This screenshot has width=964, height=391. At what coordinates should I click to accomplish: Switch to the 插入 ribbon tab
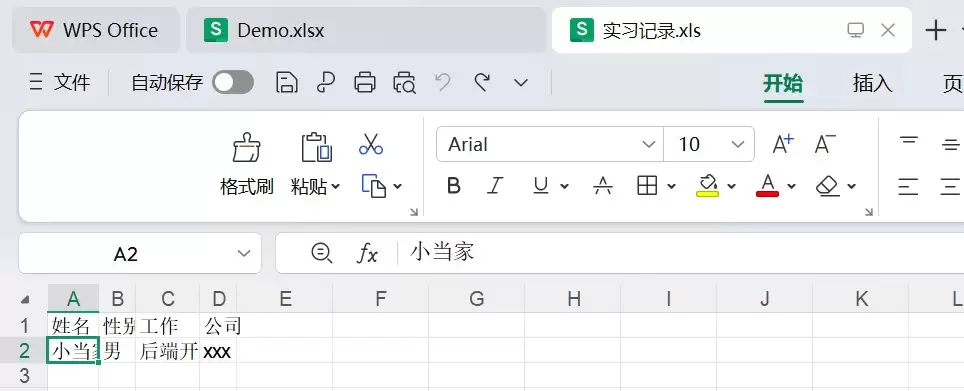[872, 83]
